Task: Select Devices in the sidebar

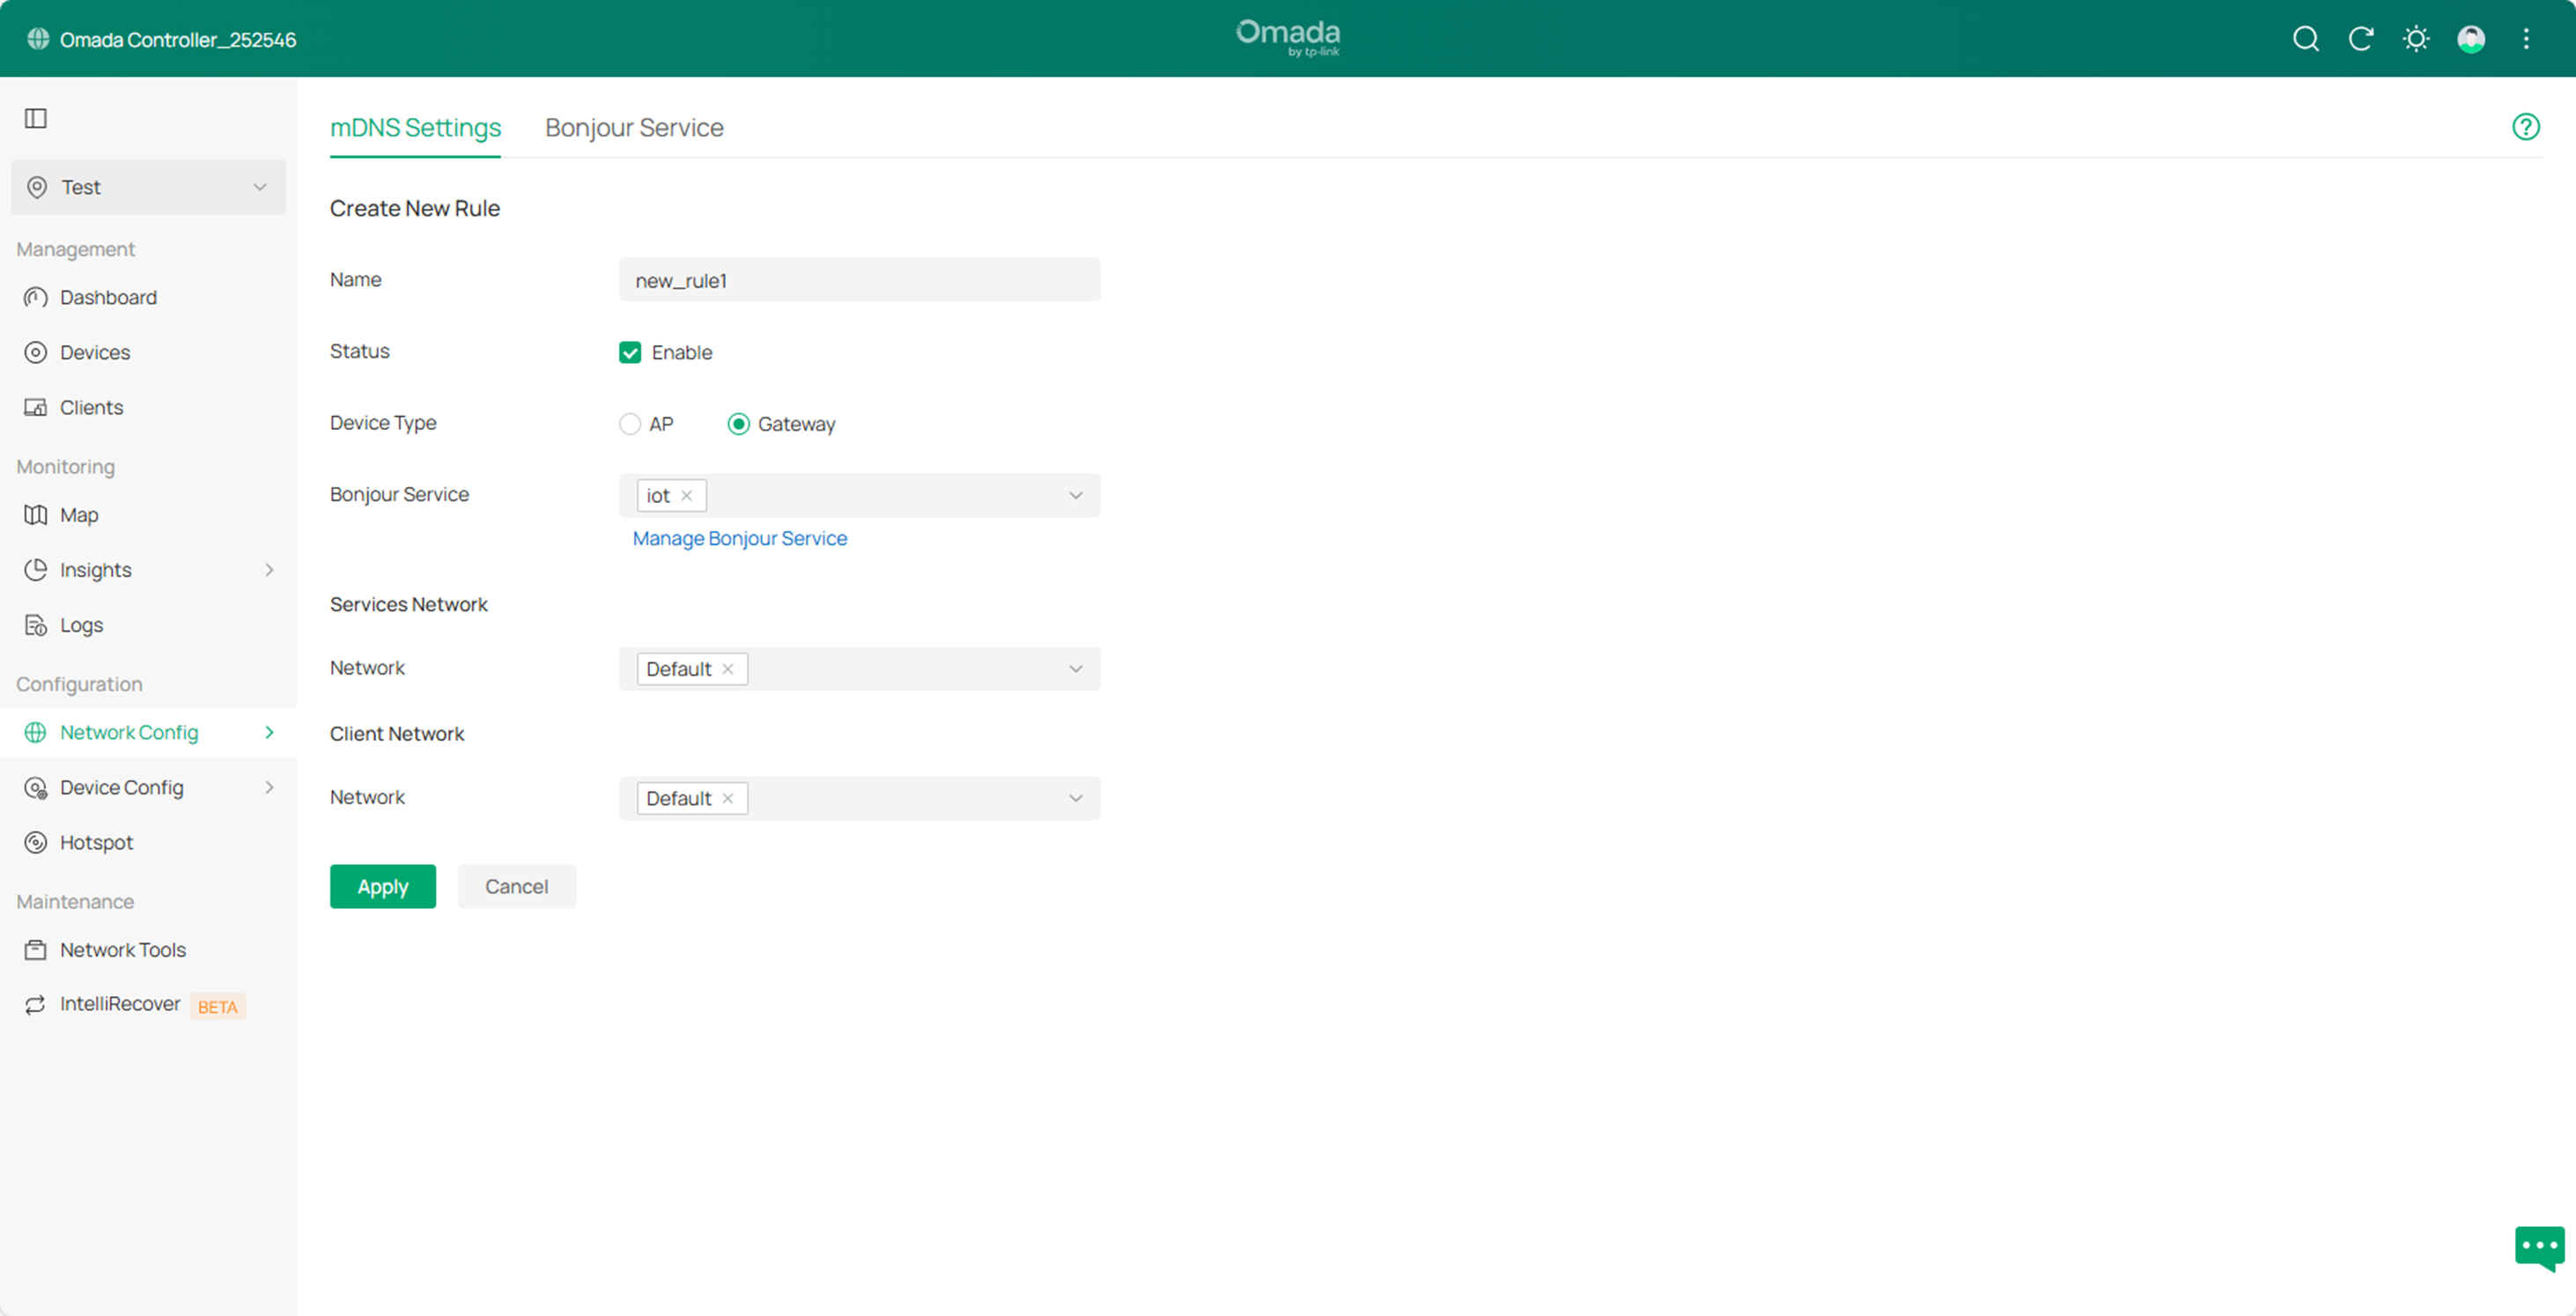Action: coord(95,352)
